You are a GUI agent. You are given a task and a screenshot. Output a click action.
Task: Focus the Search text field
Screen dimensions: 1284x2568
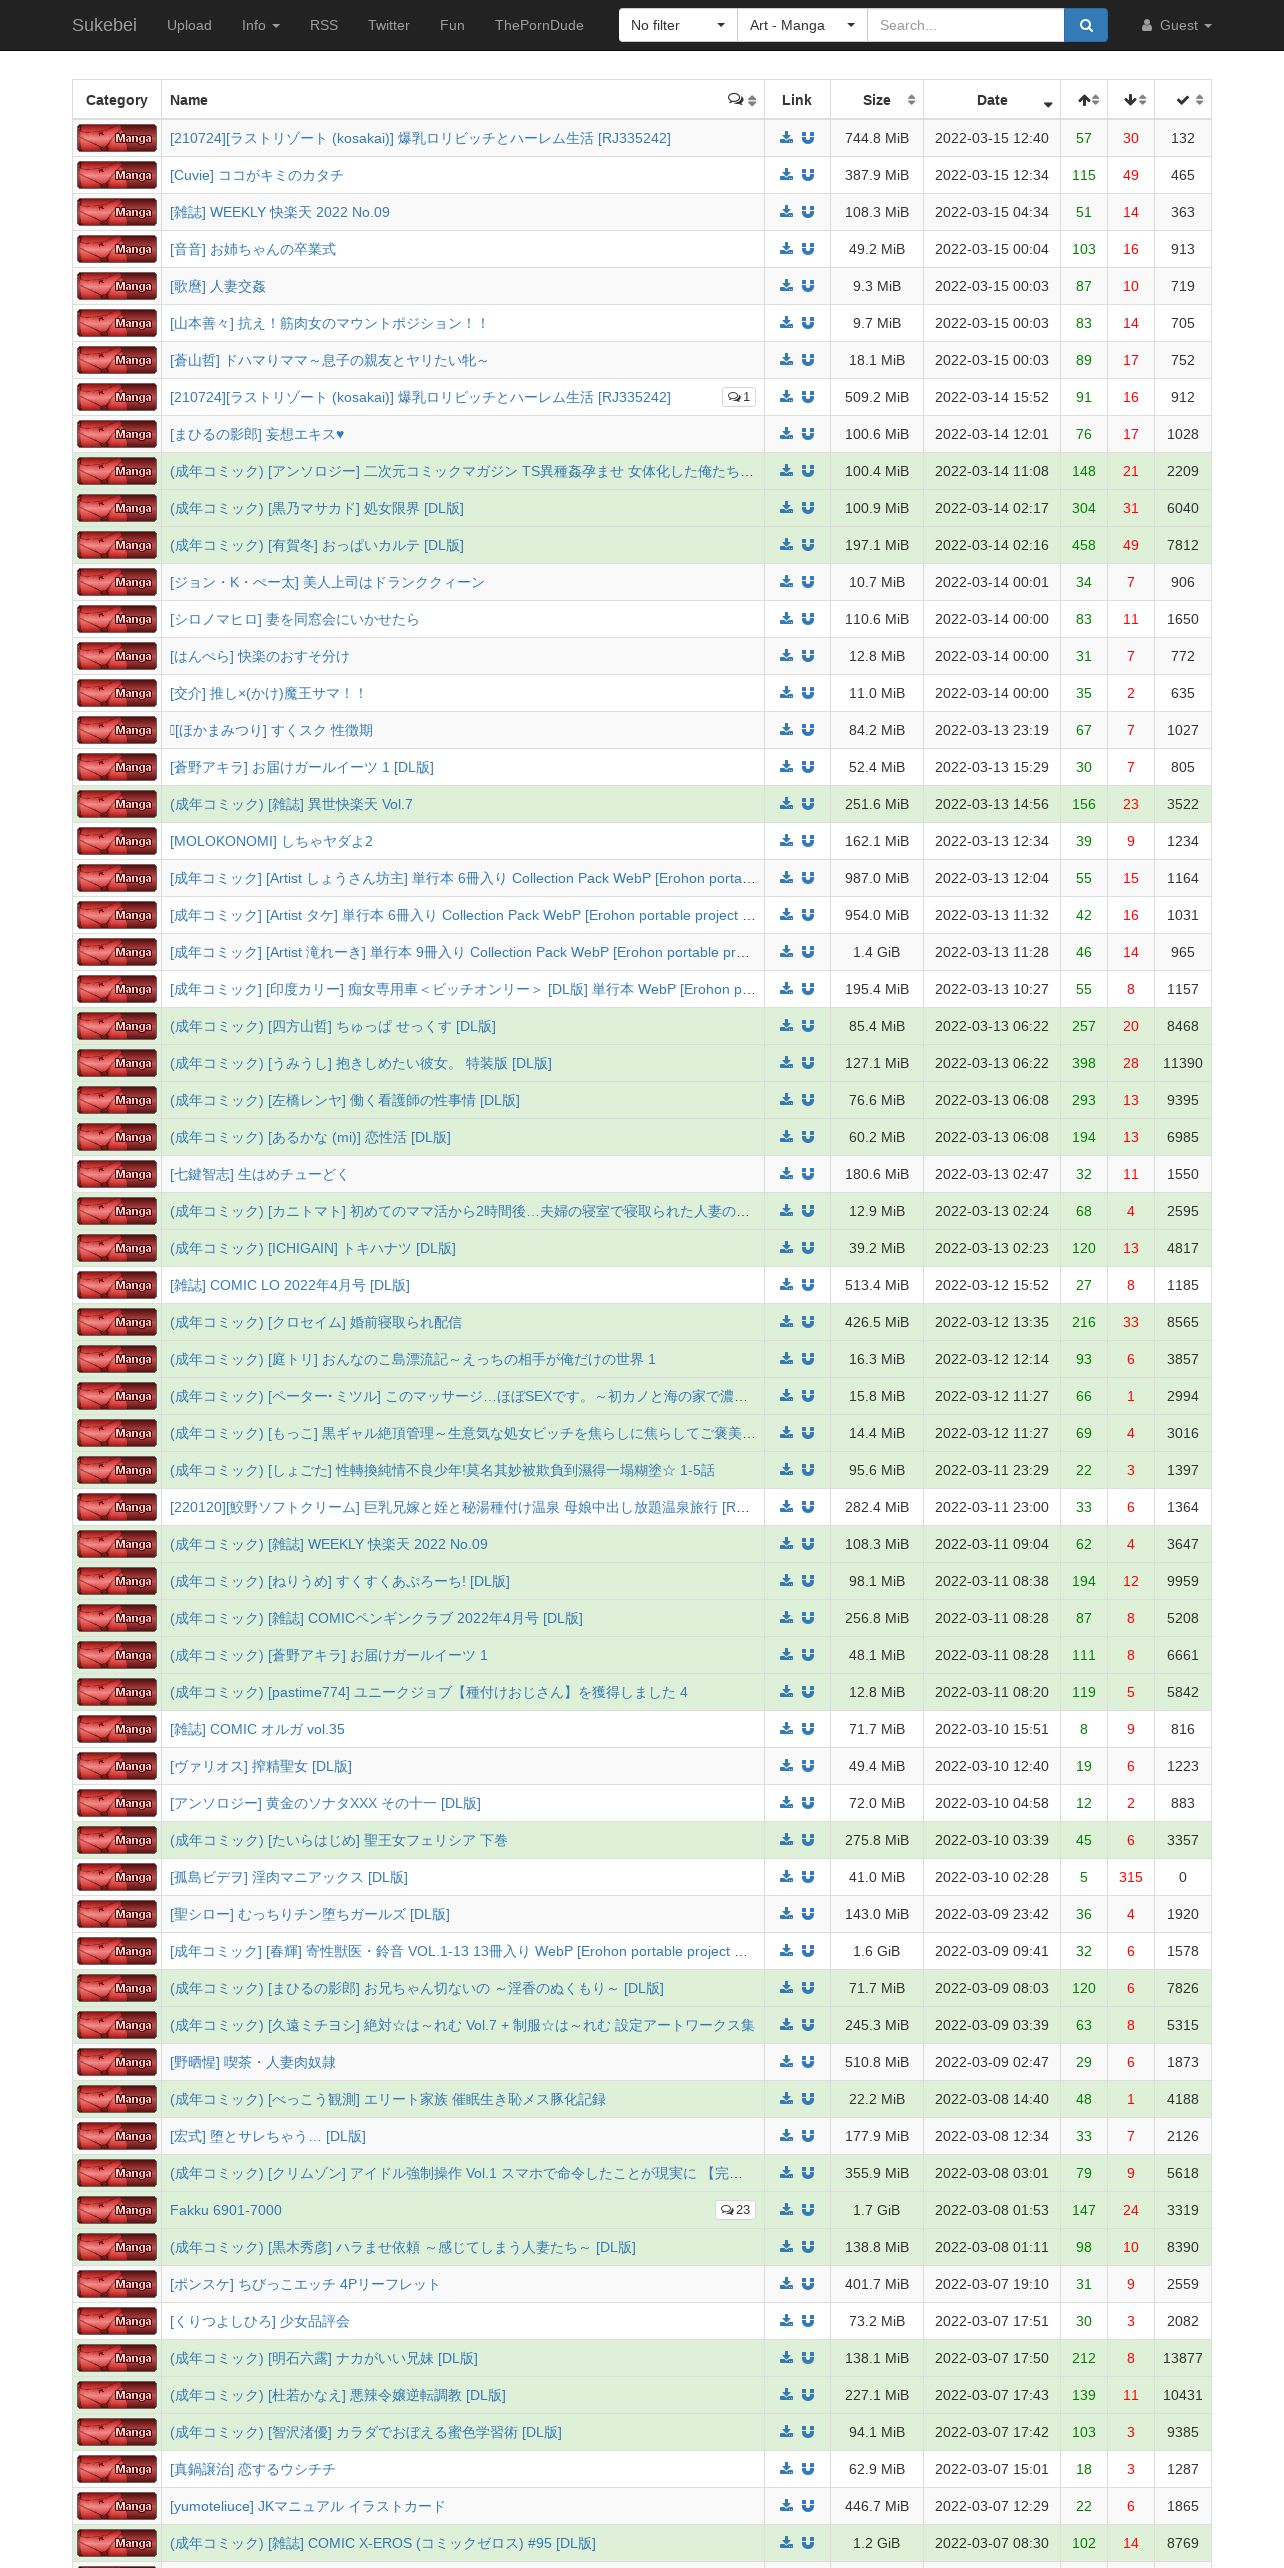pos(966,25)
